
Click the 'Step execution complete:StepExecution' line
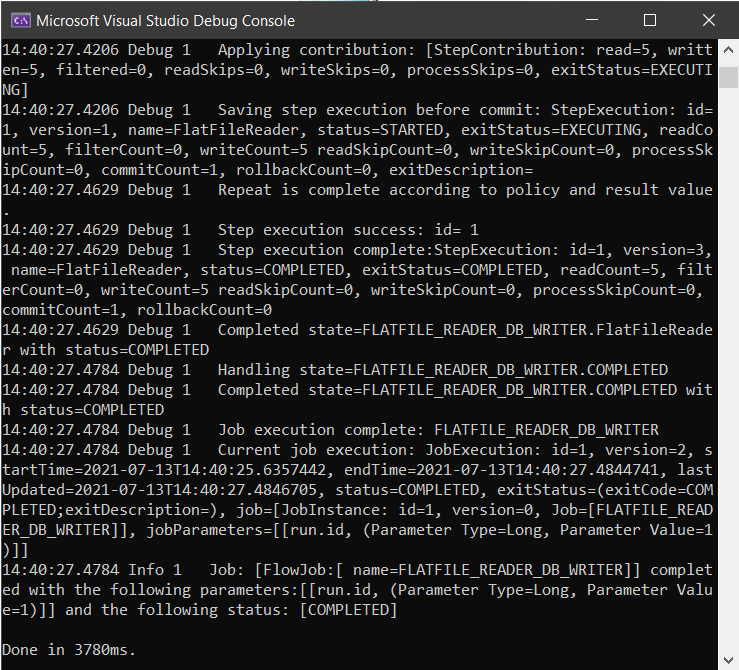coord(357,250)
